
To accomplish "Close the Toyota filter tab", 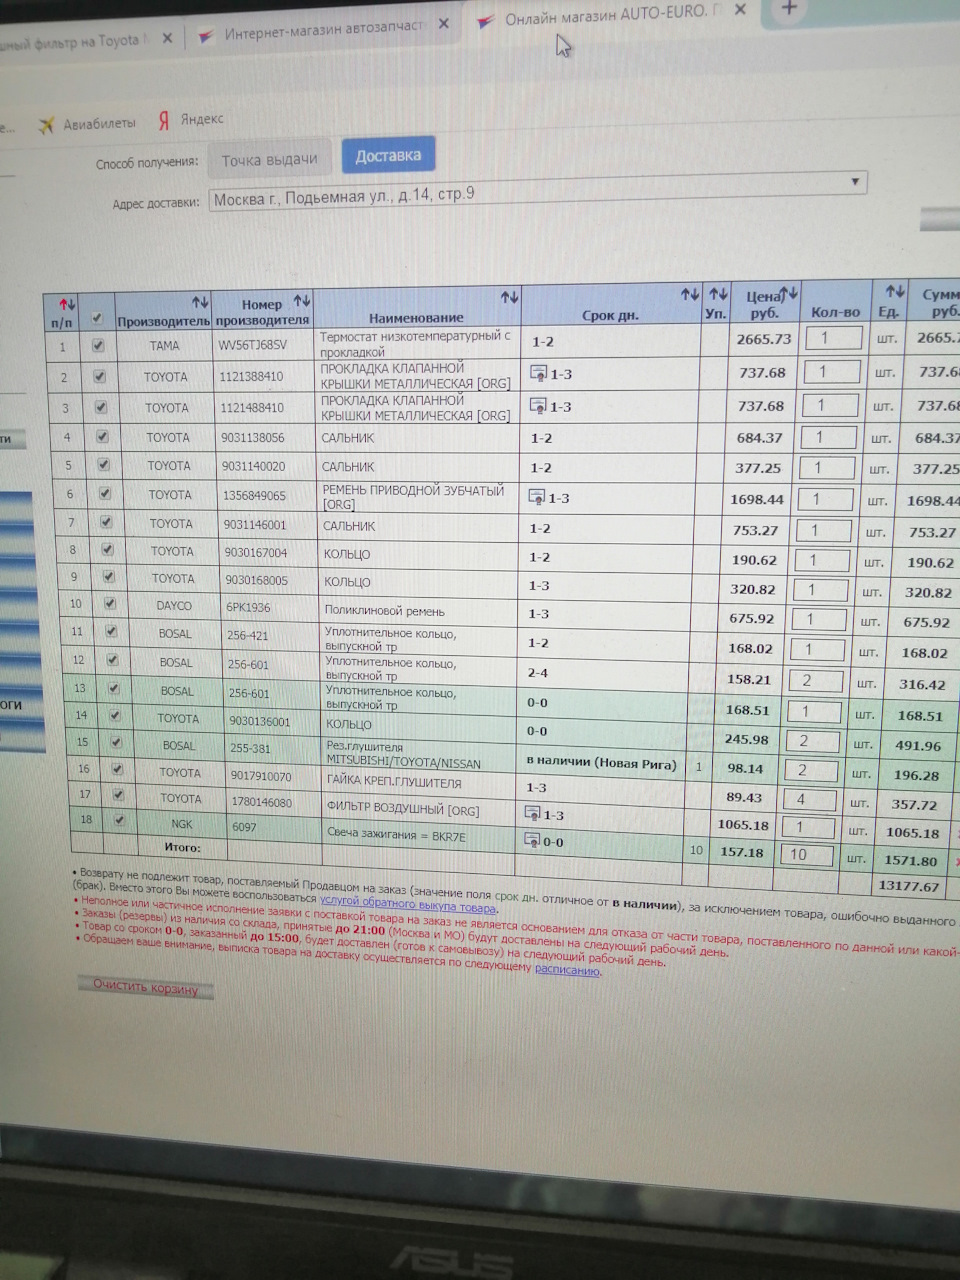I will pyautogui.click(x=167, y=38).
